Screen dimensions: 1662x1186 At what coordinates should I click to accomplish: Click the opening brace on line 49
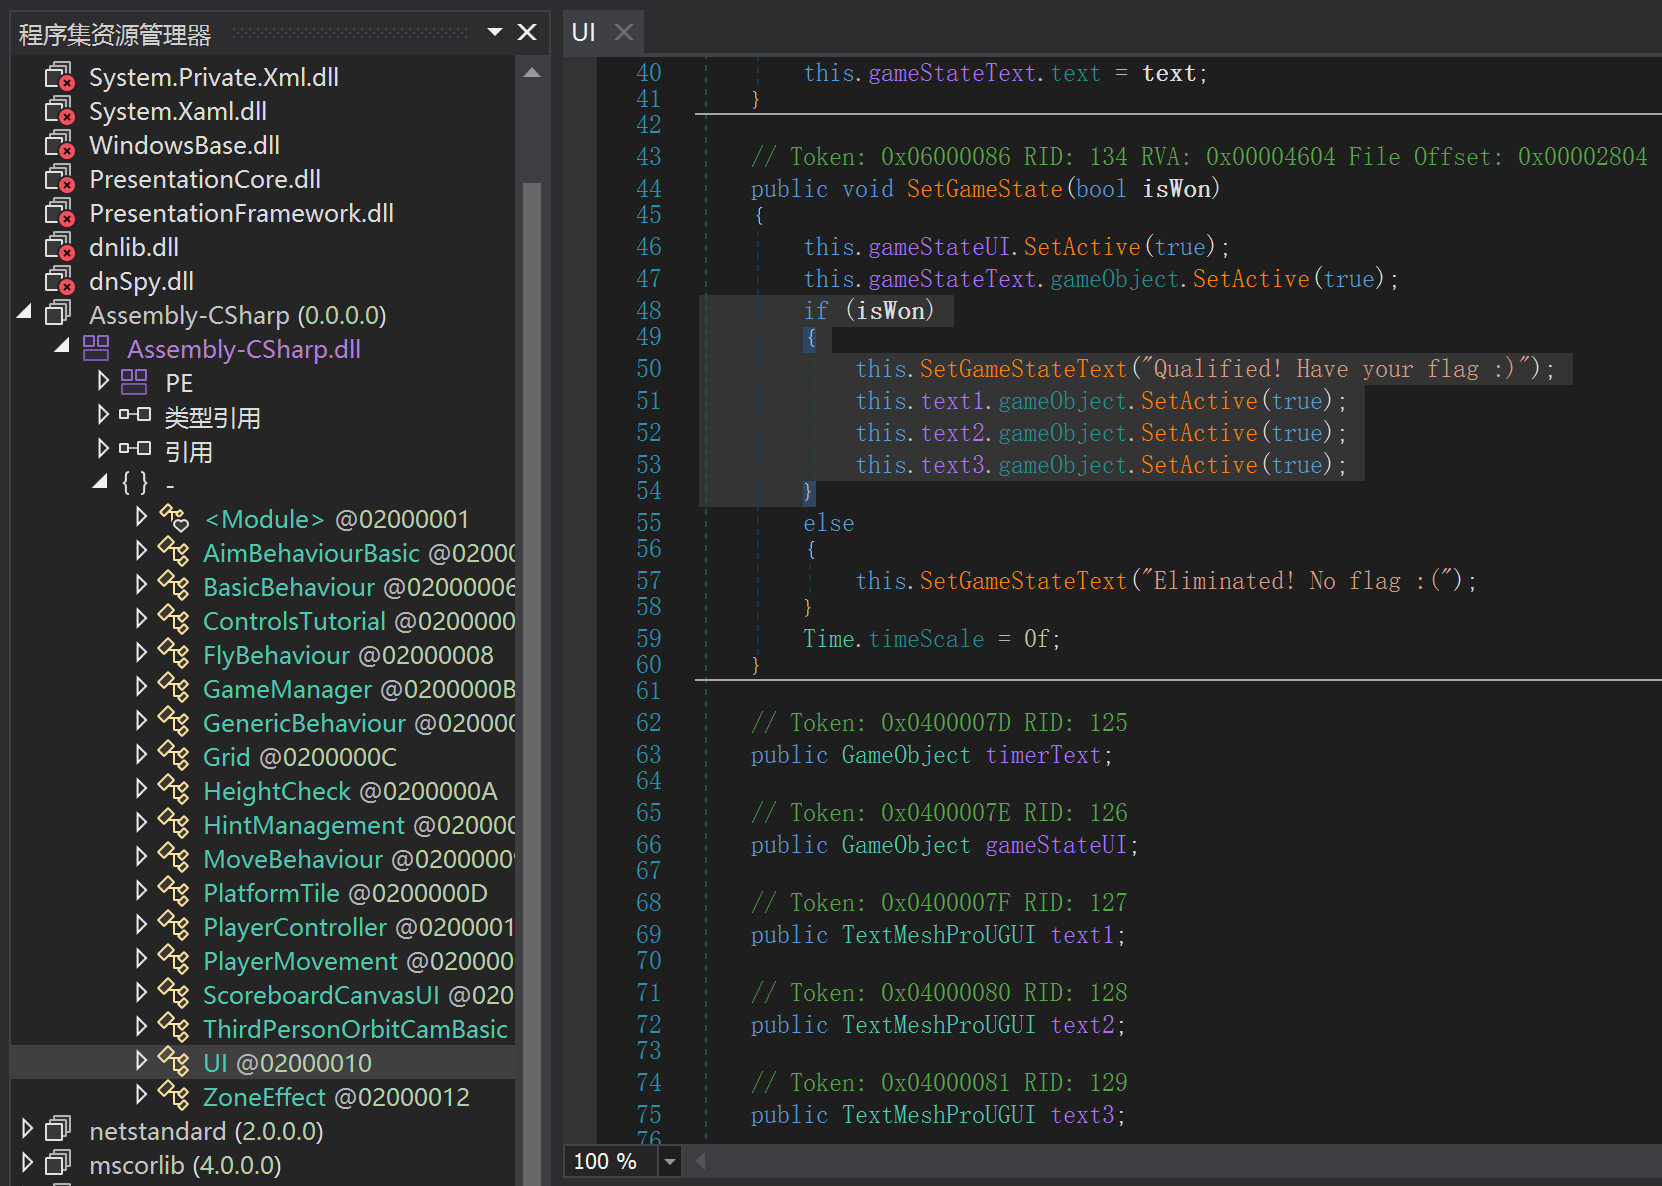810,339
